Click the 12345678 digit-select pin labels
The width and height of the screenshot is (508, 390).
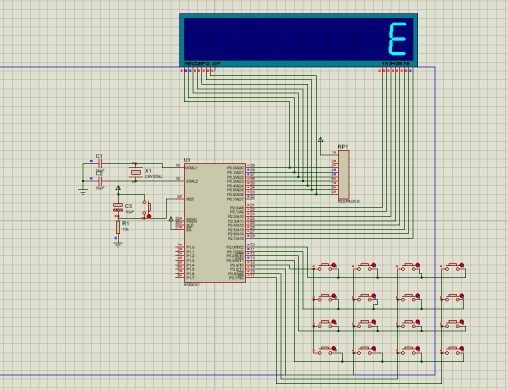coord(396,63)
